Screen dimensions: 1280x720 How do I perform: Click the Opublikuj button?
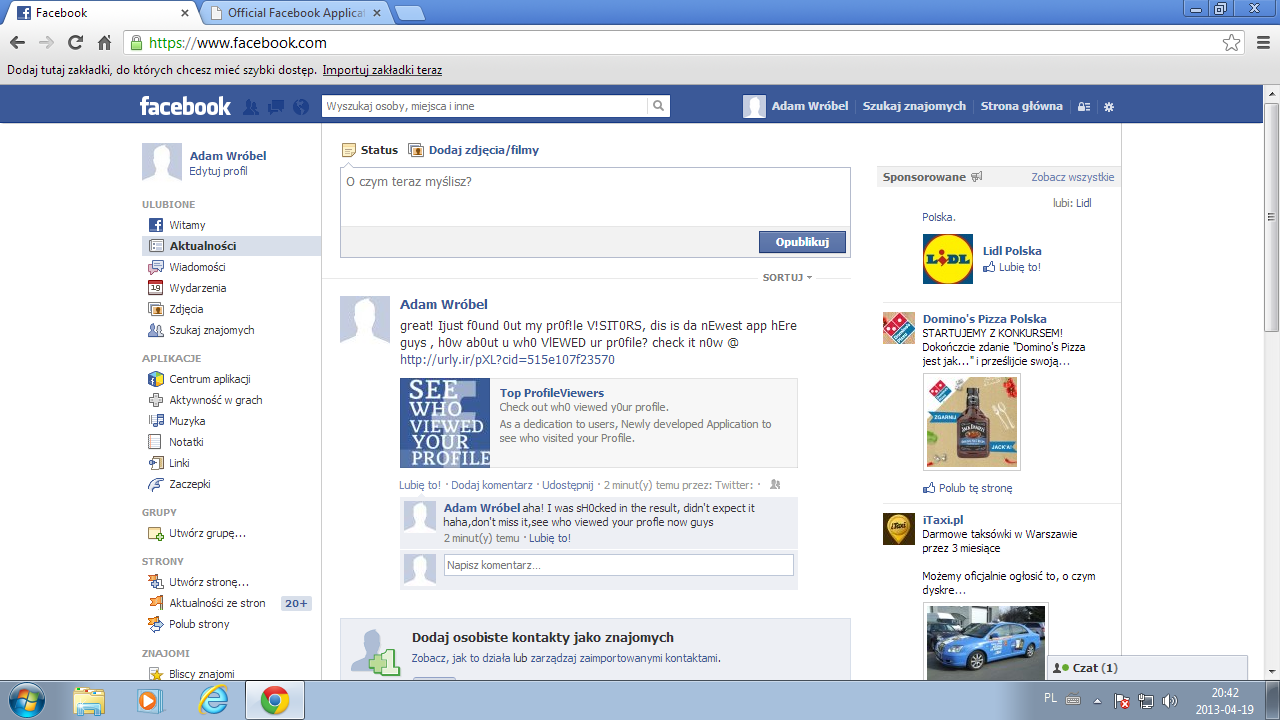coord(802,242)
